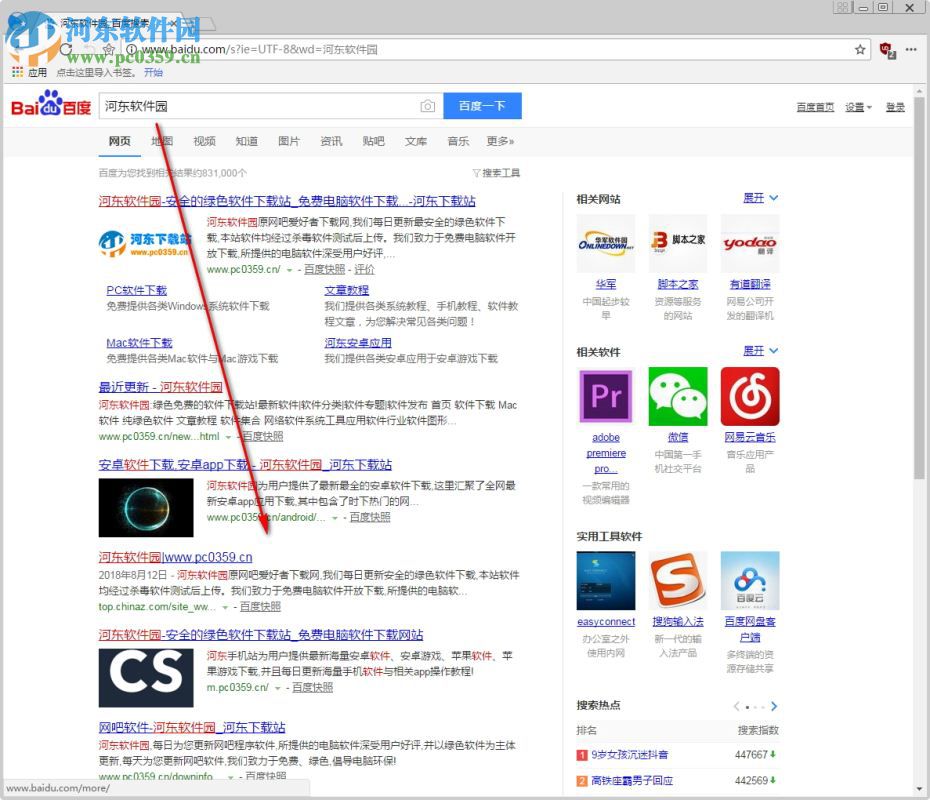Click the Baidu logo
930x800 pixels.
coord(51,104)
